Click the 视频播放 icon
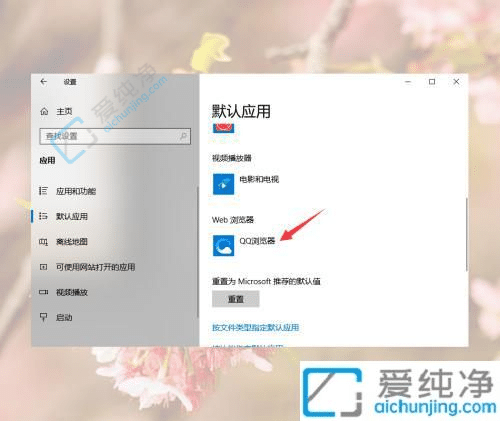 click(x=43, y=292)
